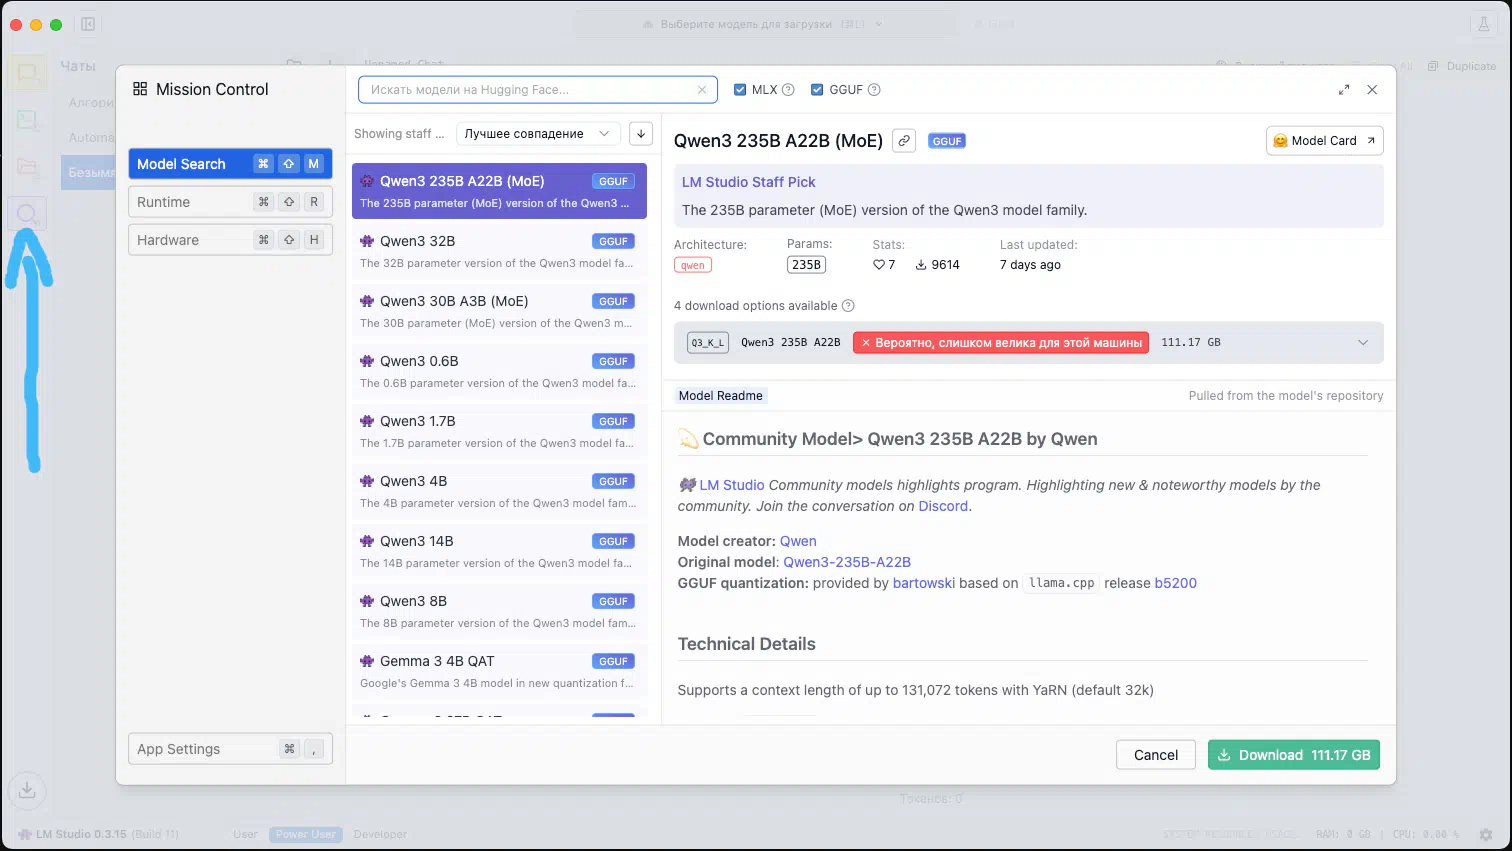Viewport: 1512px width, 851px height.
Task: Select Qwen3 30B A3B (MoE) in results
Action: [x=499, y=311]
